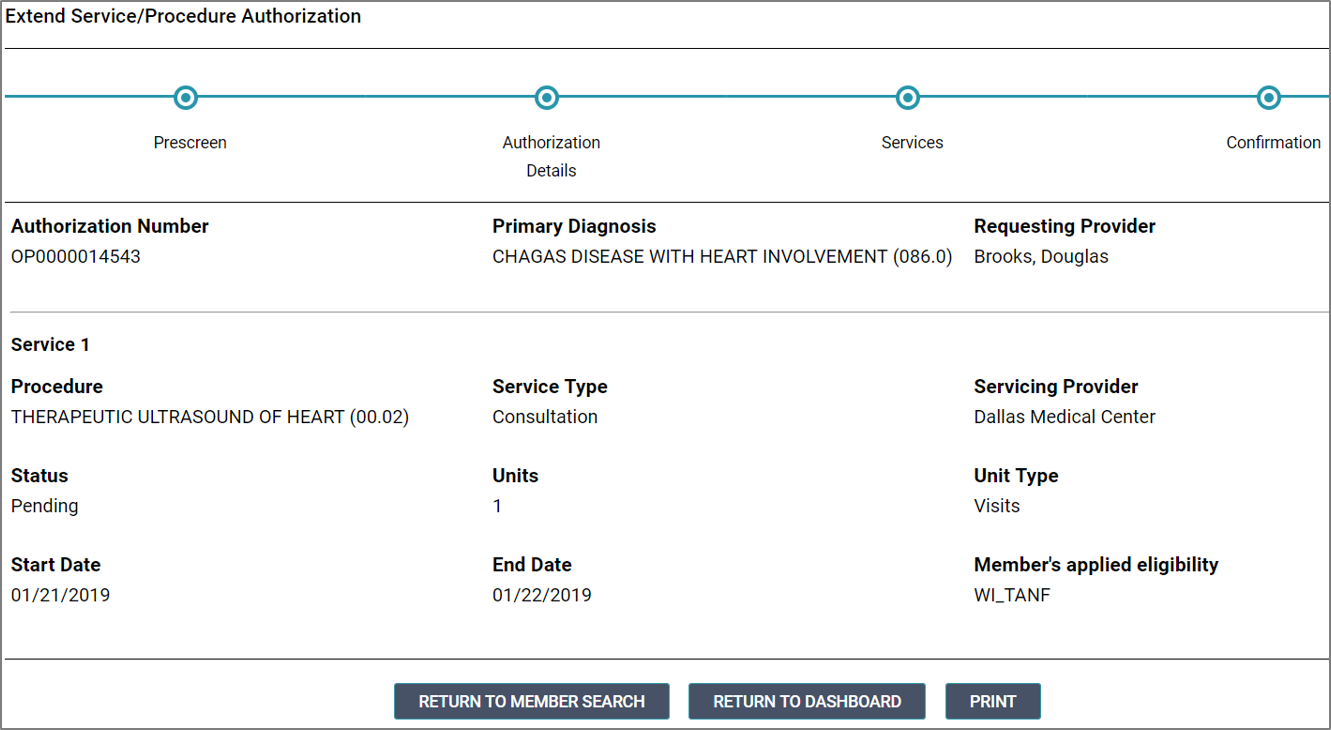Click the Therapeutic Ultrasound of Heart procedure

210,417
